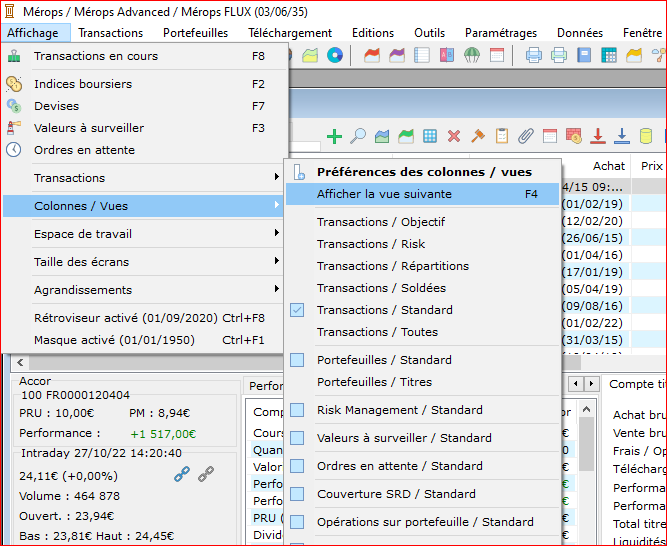Check the Ordres en attente / Standard view
667x546 pixels.
coord(297,466)
